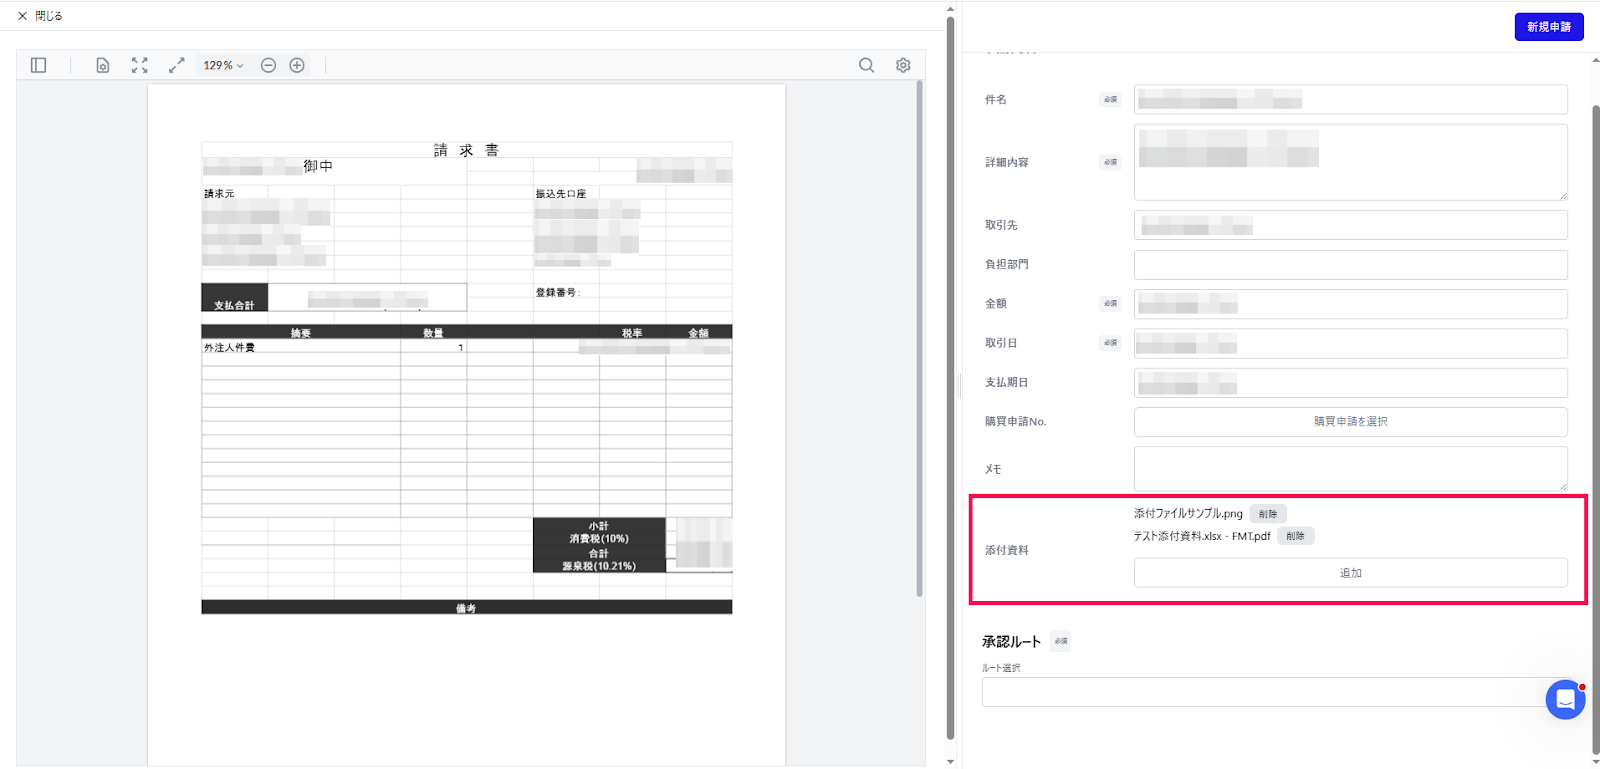Select the 外注人件費 row in invoice
Viewport: 1600px width, 769px height.
(466, 348)
